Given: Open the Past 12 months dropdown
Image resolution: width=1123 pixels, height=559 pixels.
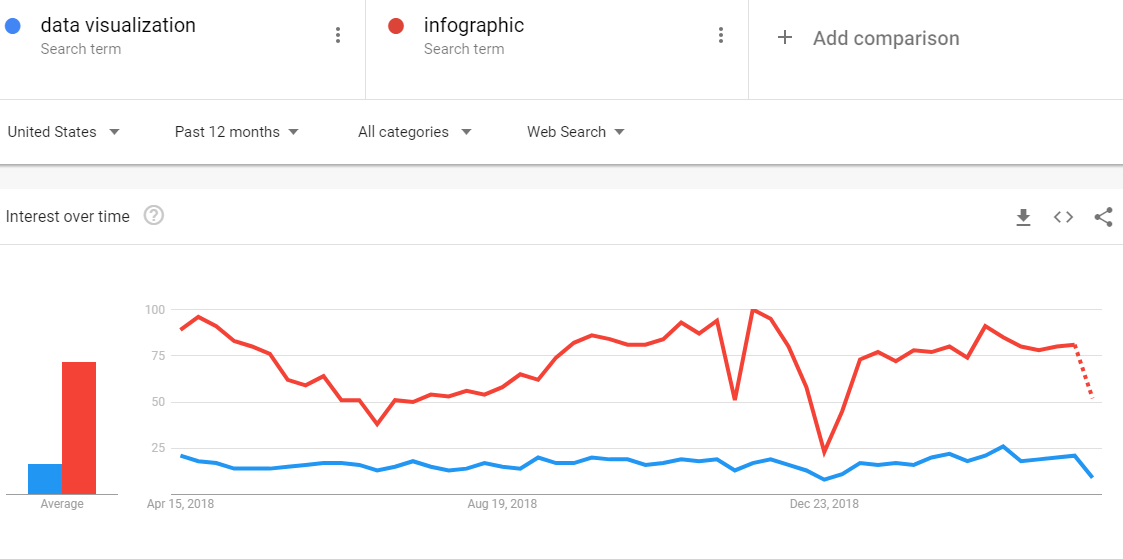Looking at the screenshot, I should pos(236,132).
